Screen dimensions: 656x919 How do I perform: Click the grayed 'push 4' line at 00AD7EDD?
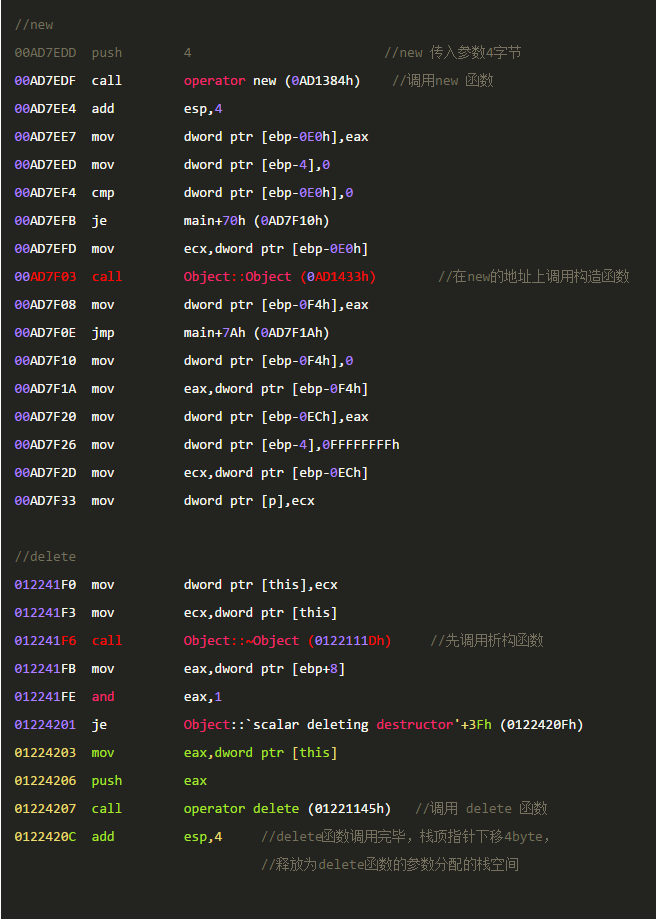[x=103, y=53]
